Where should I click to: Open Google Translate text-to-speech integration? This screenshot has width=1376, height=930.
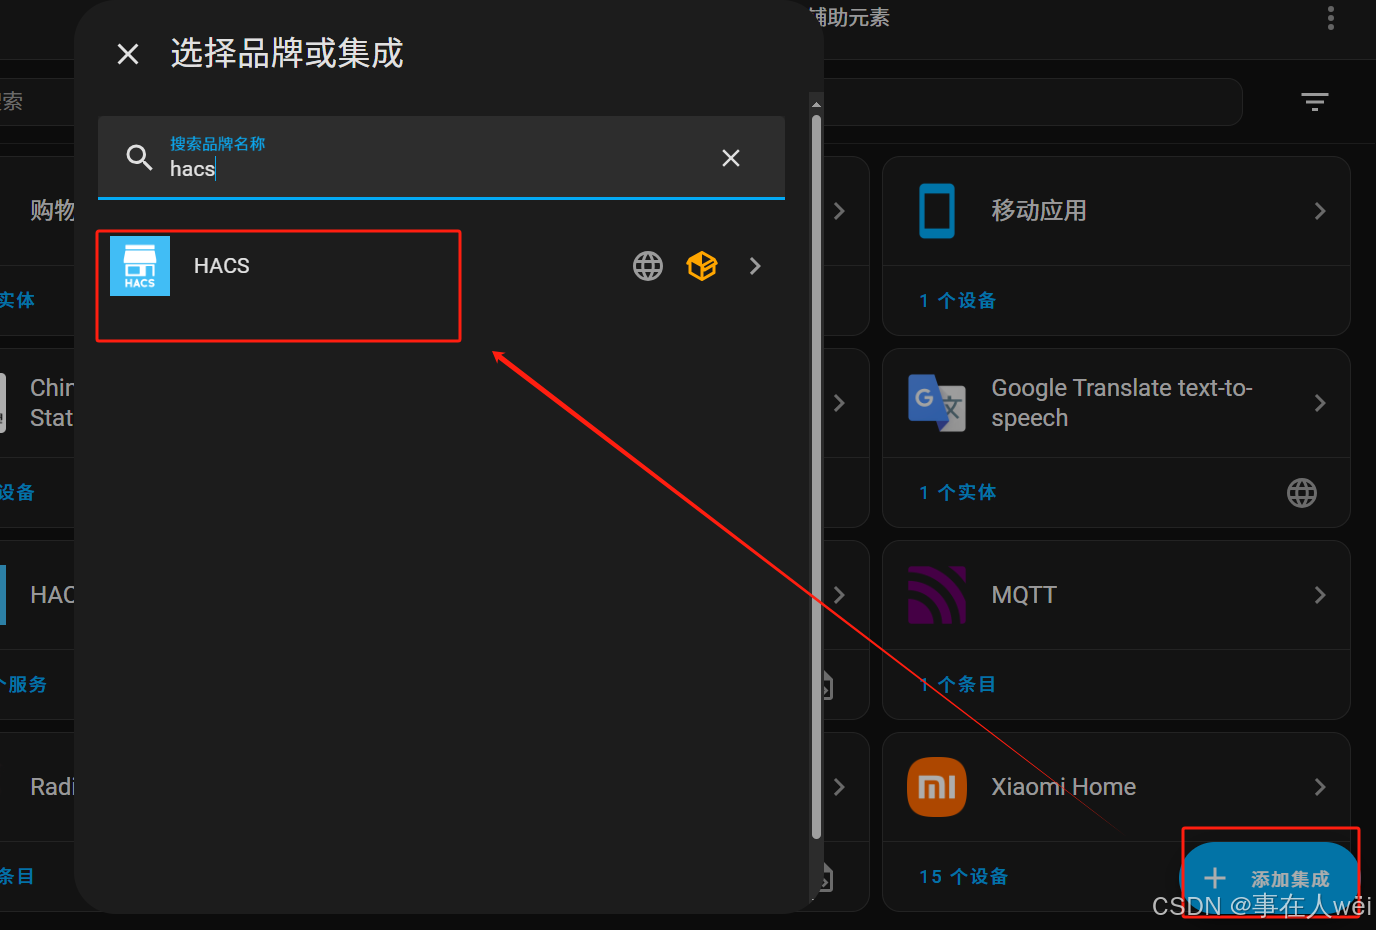coord(1117,403)
